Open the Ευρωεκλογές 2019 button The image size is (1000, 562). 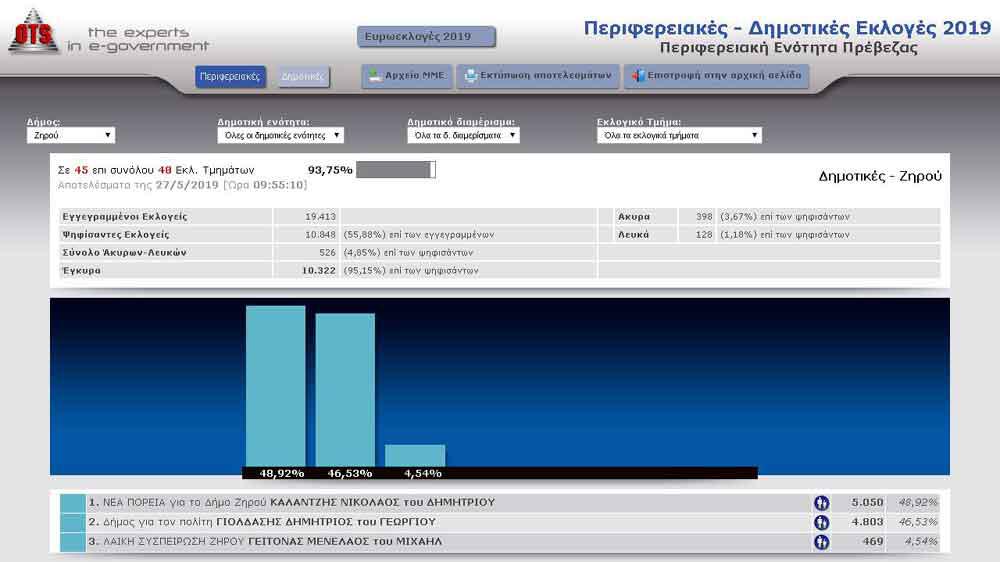click(426, 36)
